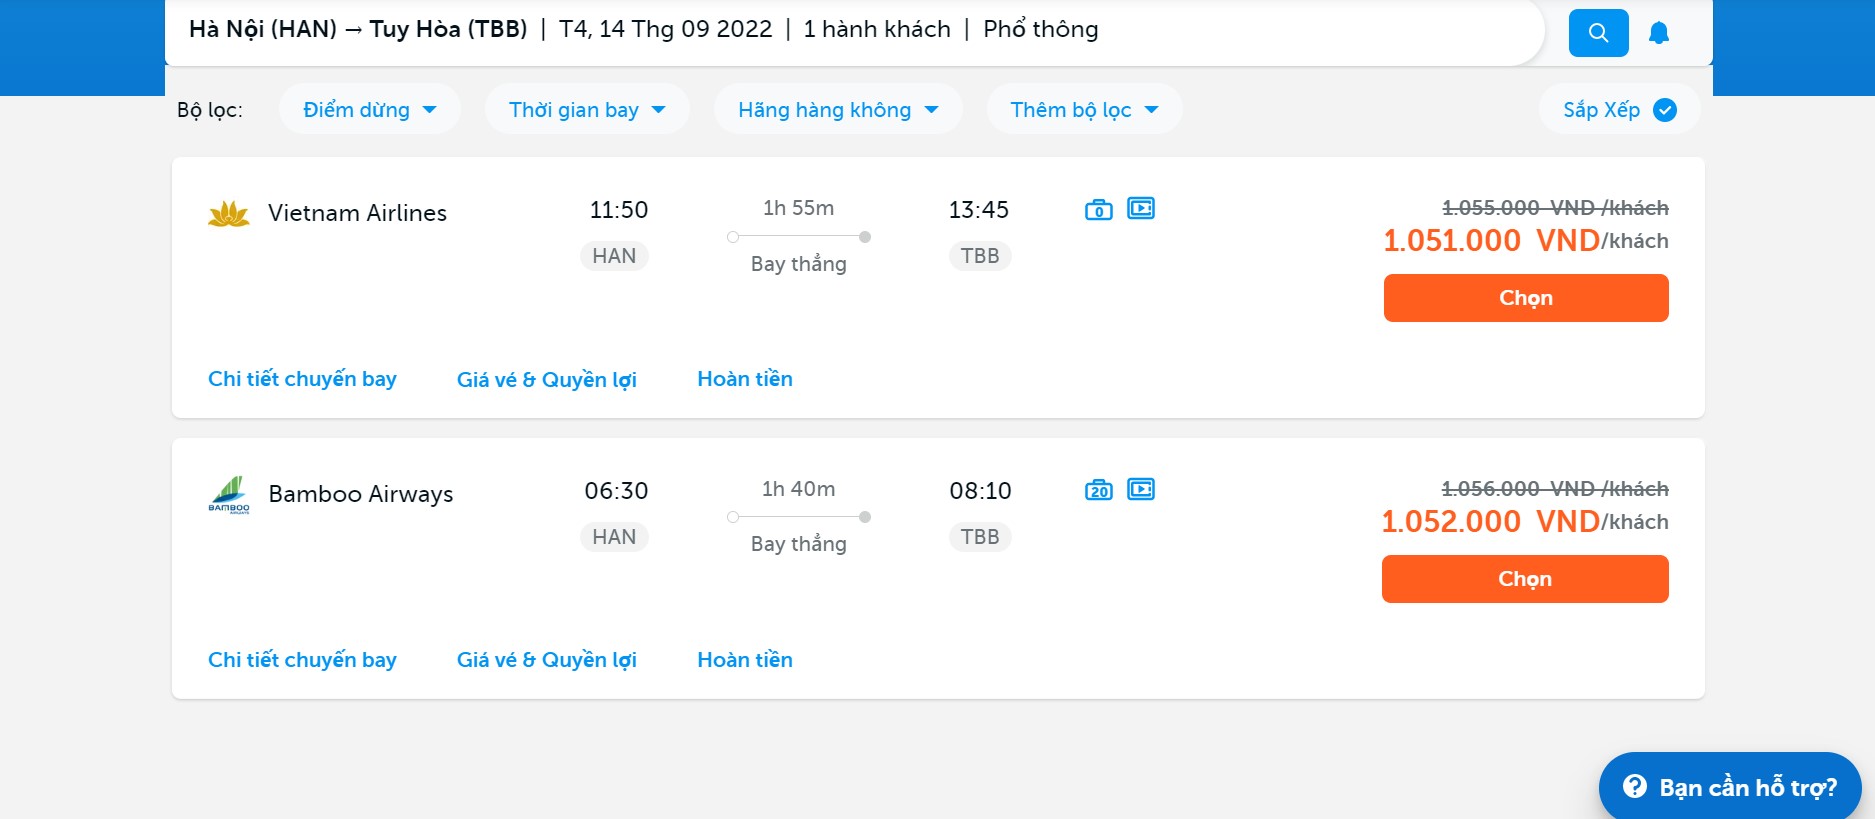Show Bamboo Airways Giá vé & Quyền lợi

pyautogui.click(x=546, y=660)
